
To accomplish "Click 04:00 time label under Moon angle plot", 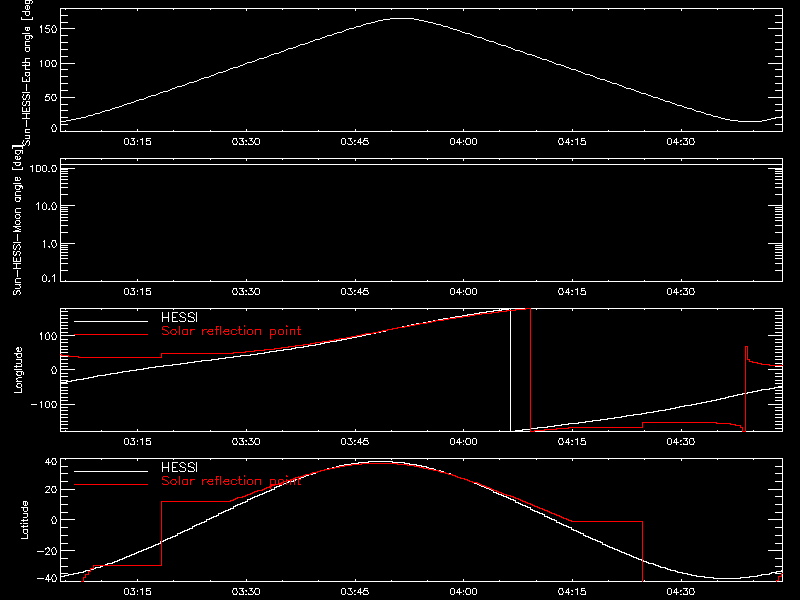I will [x=463, y=292].
